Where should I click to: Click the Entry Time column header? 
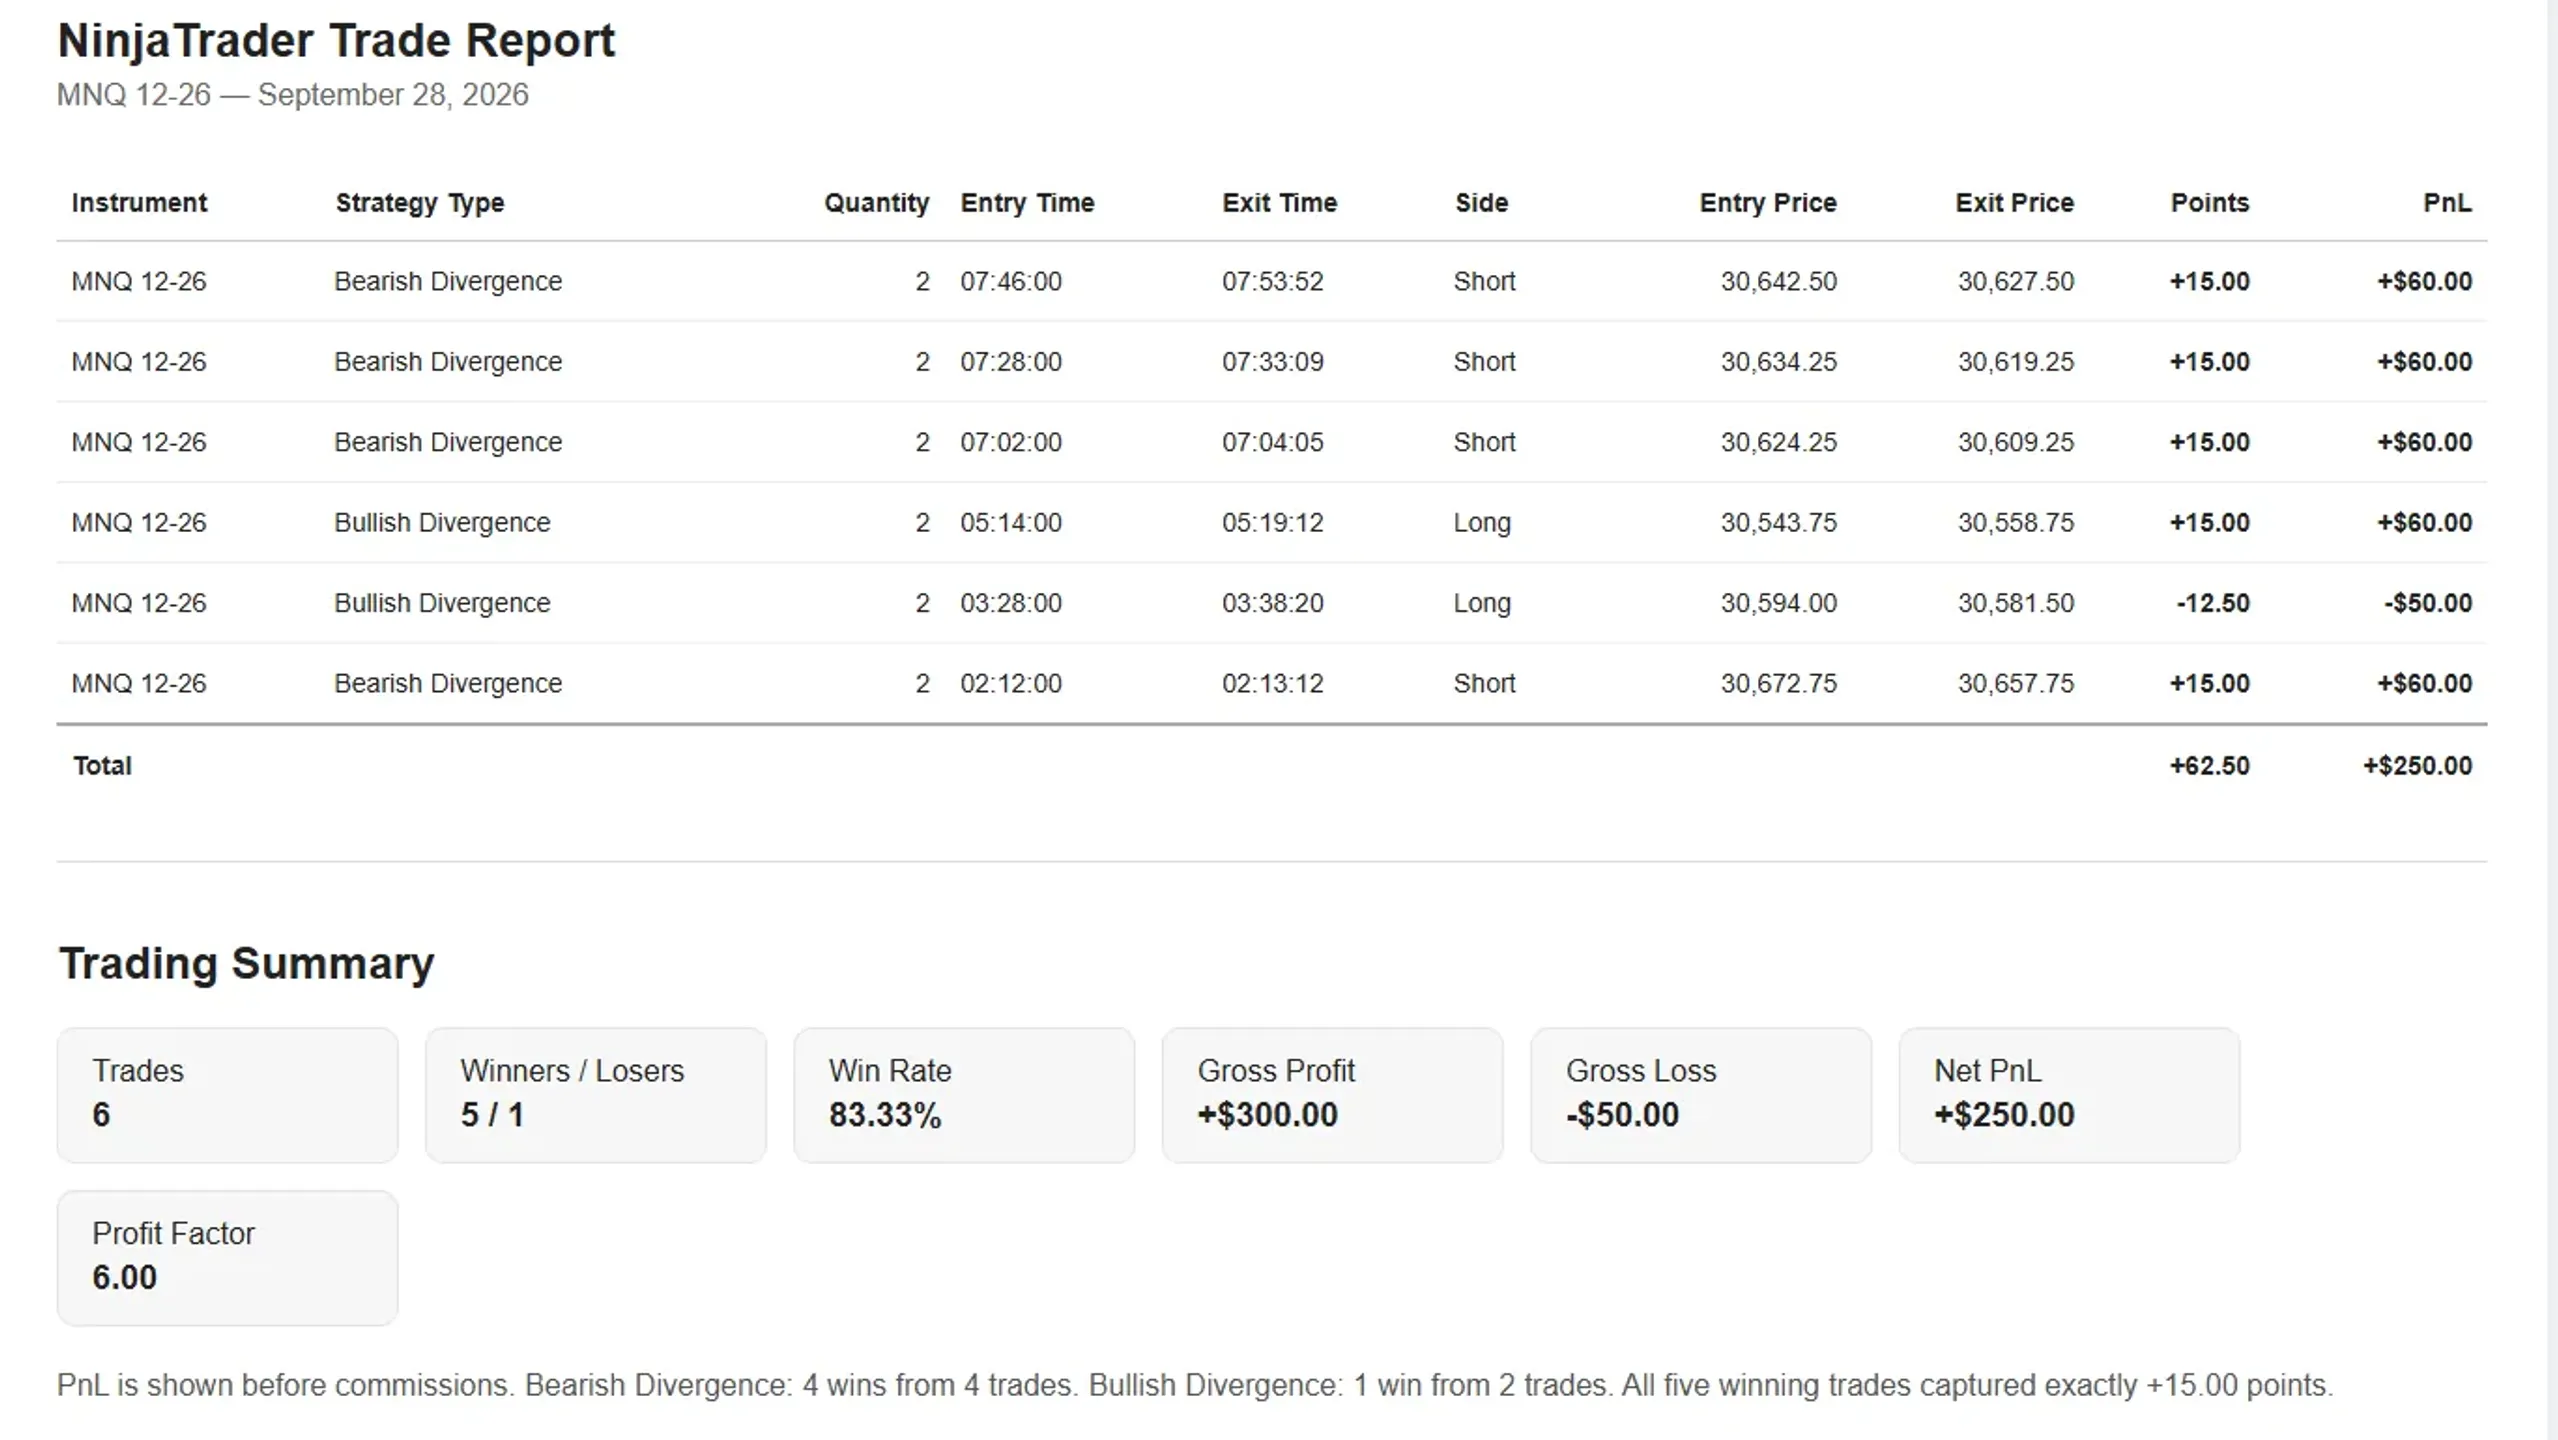tap(1027, 203)
